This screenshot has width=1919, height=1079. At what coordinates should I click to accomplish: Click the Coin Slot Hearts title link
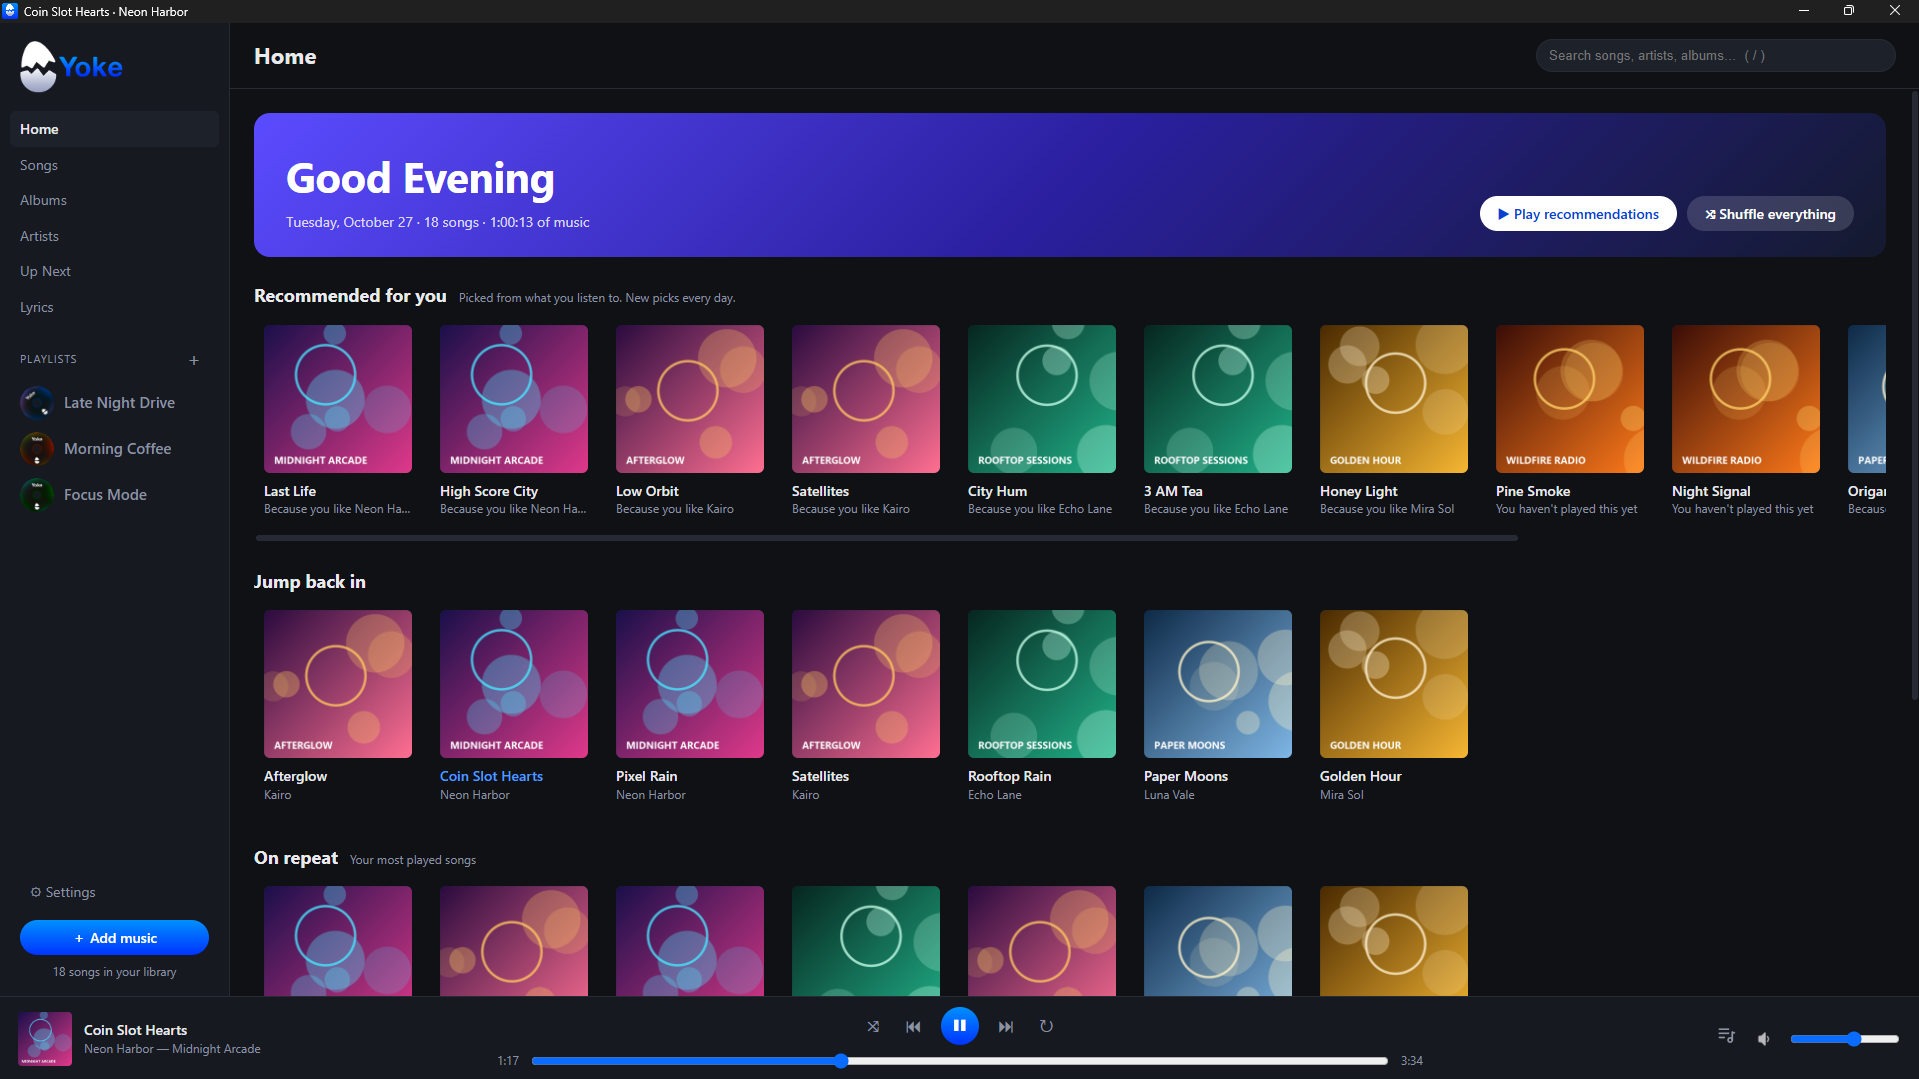491,776
